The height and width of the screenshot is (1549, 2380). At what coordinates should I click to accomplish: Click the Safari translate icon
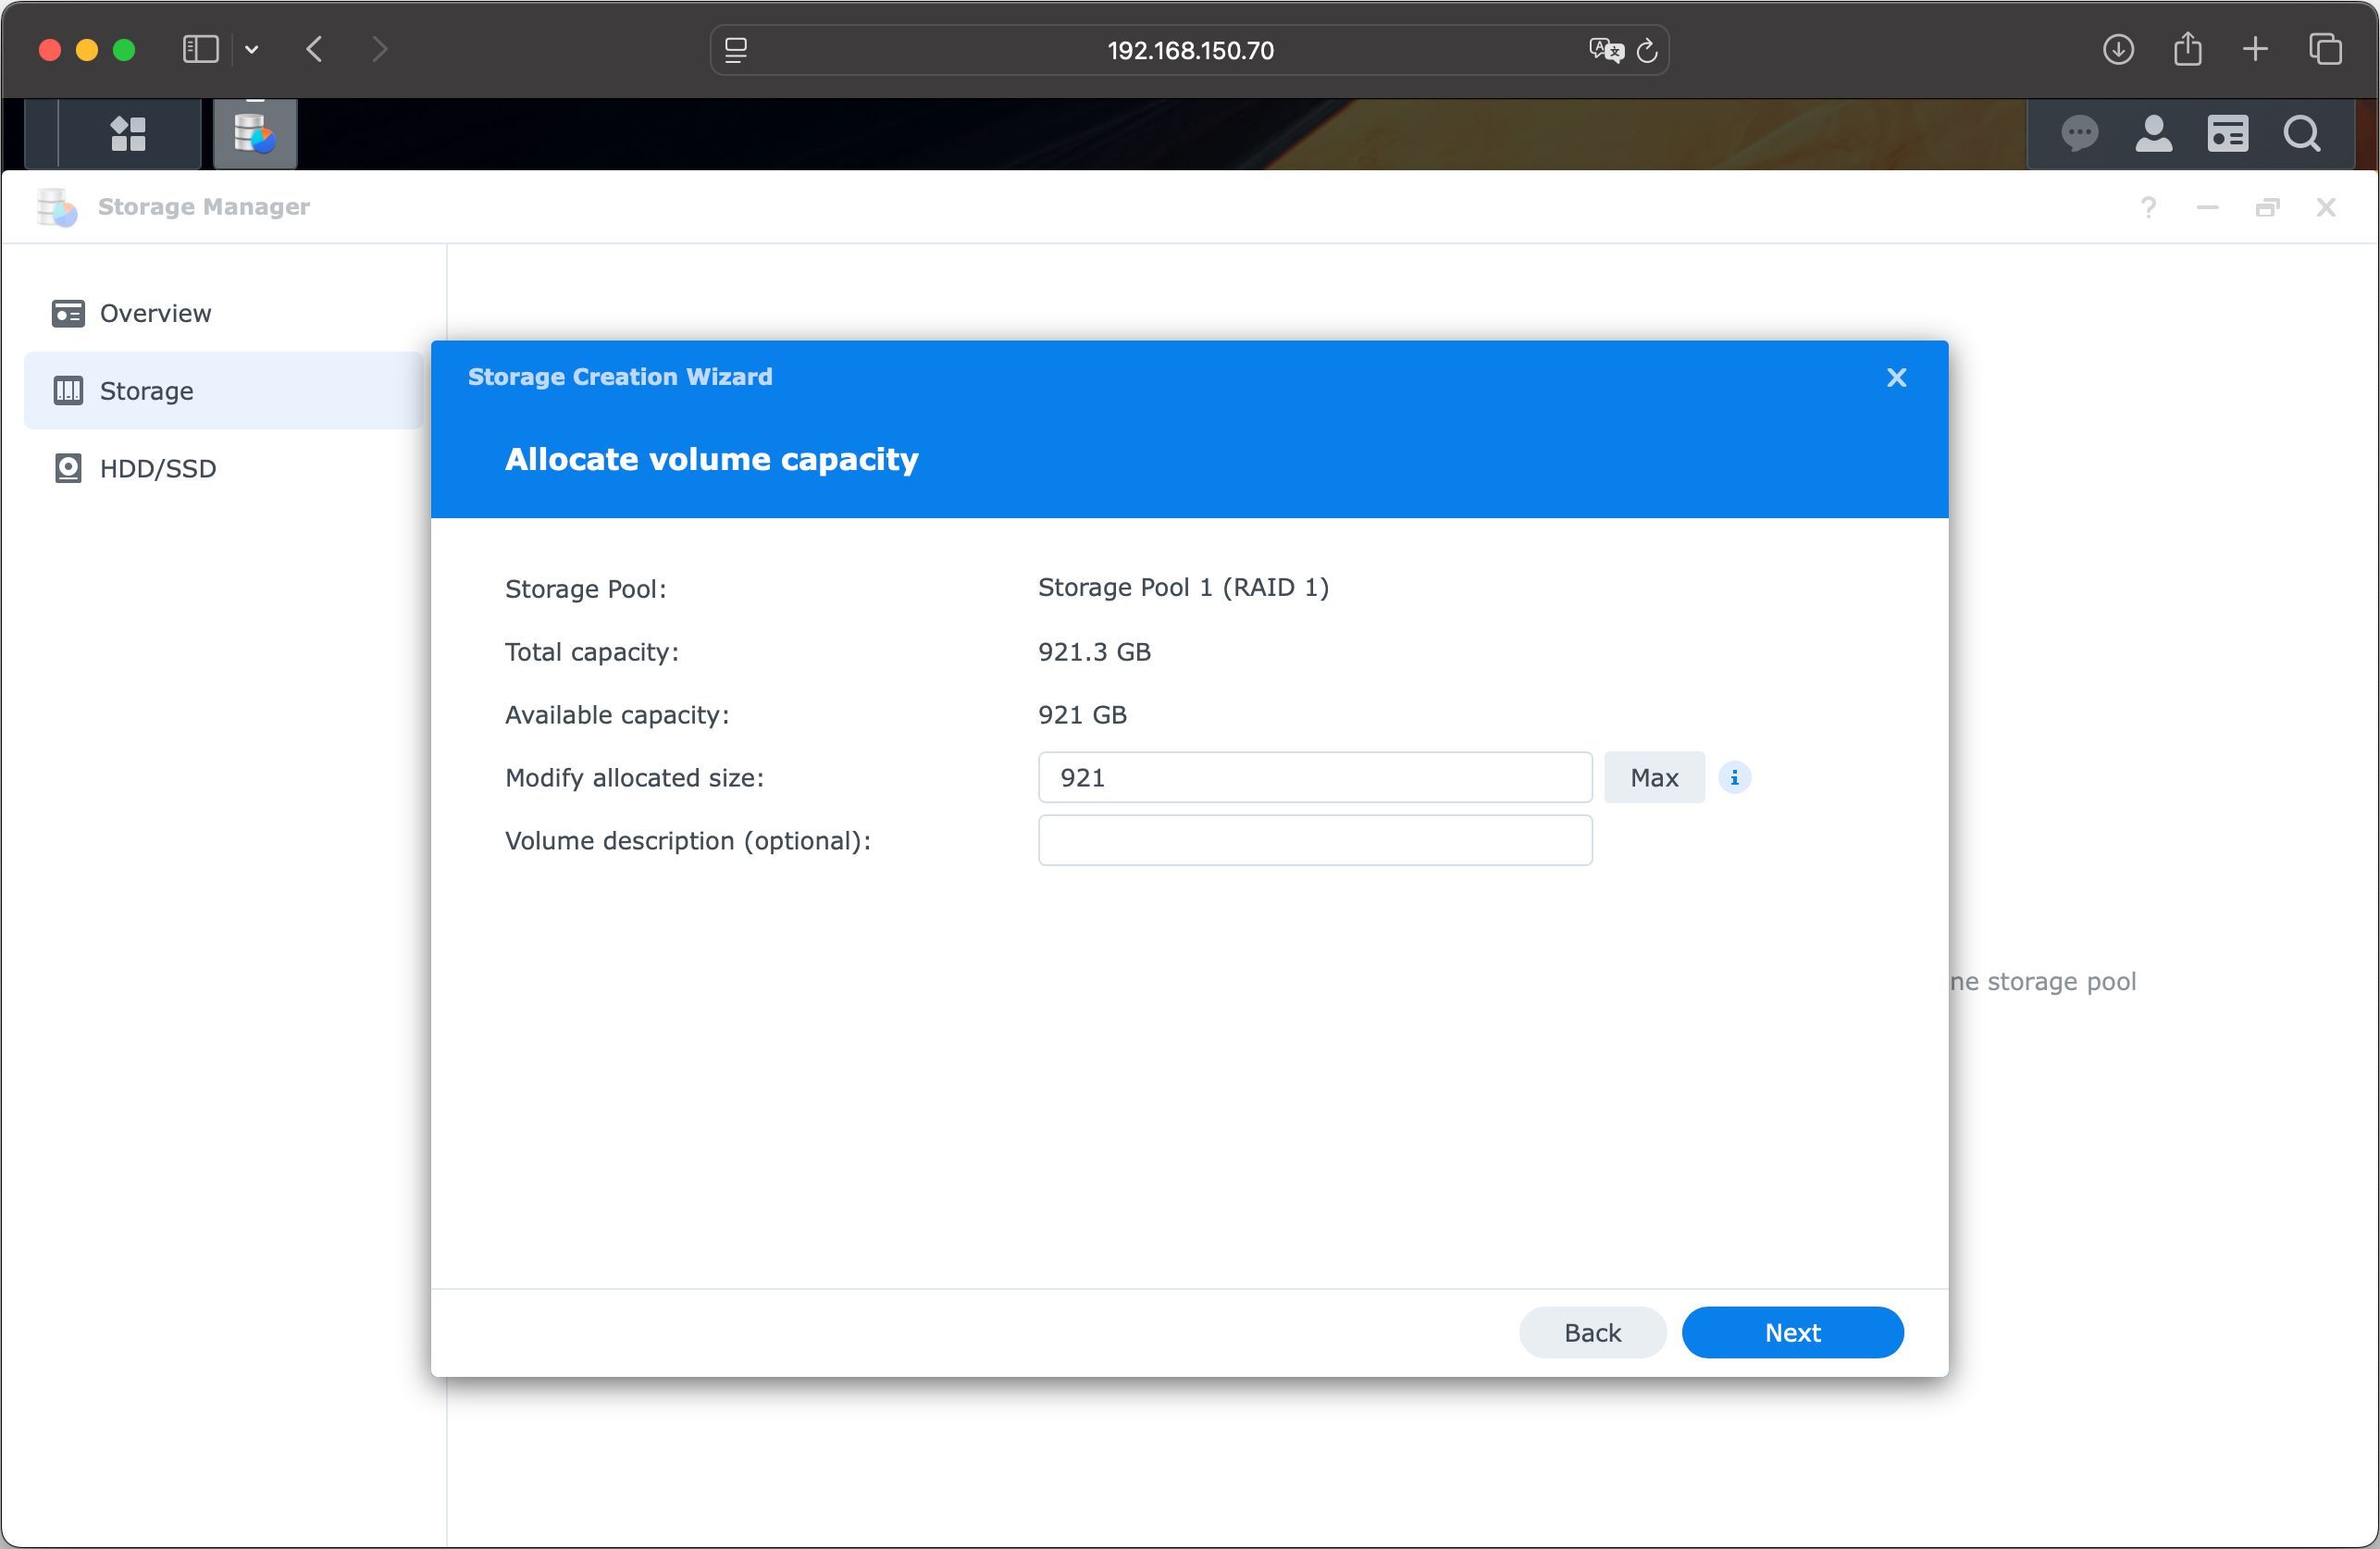point(1605,50)
